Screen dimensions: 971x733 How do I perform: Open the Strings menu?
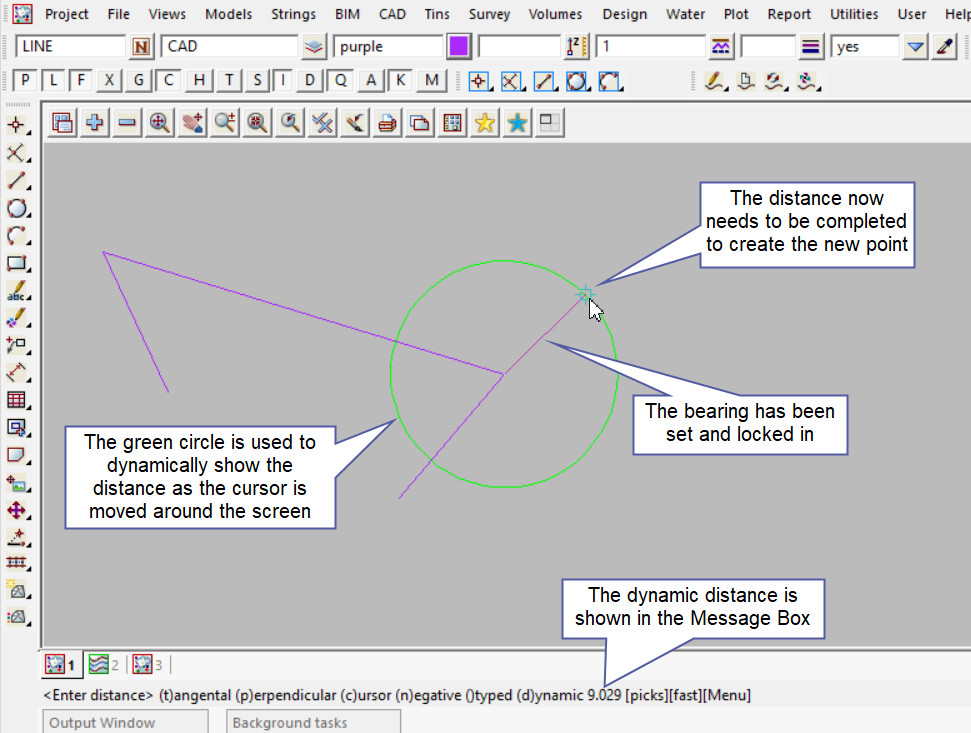pyautogui.click(x=293, y=14)
